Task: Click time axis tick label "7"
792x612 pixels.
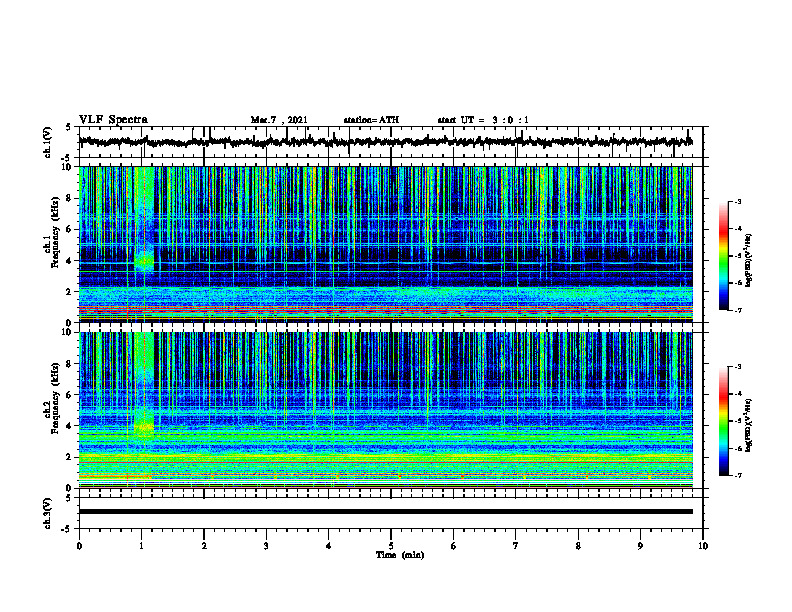Action: [x=516, y=546]
